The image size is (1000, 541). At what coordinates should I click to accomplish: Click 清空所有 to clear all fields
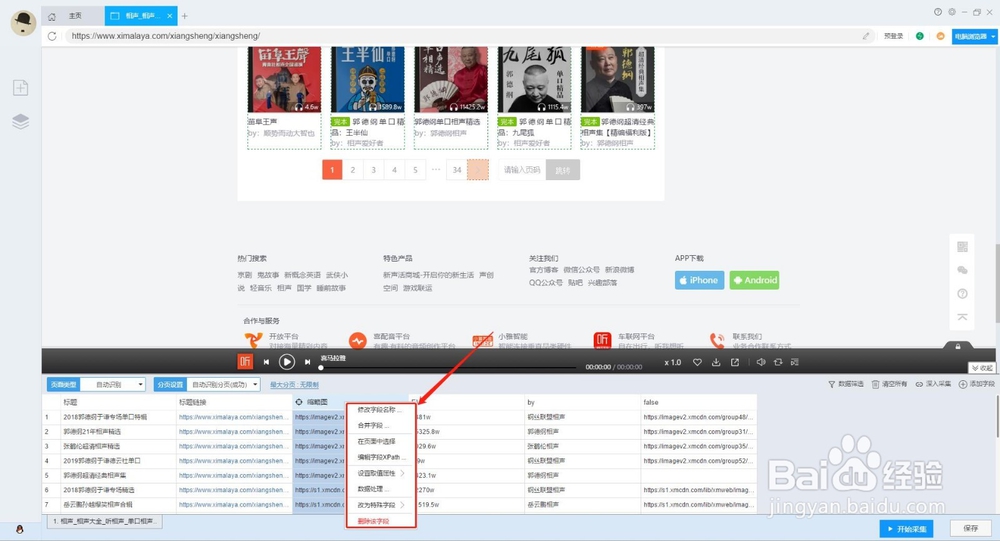point(889,384)
